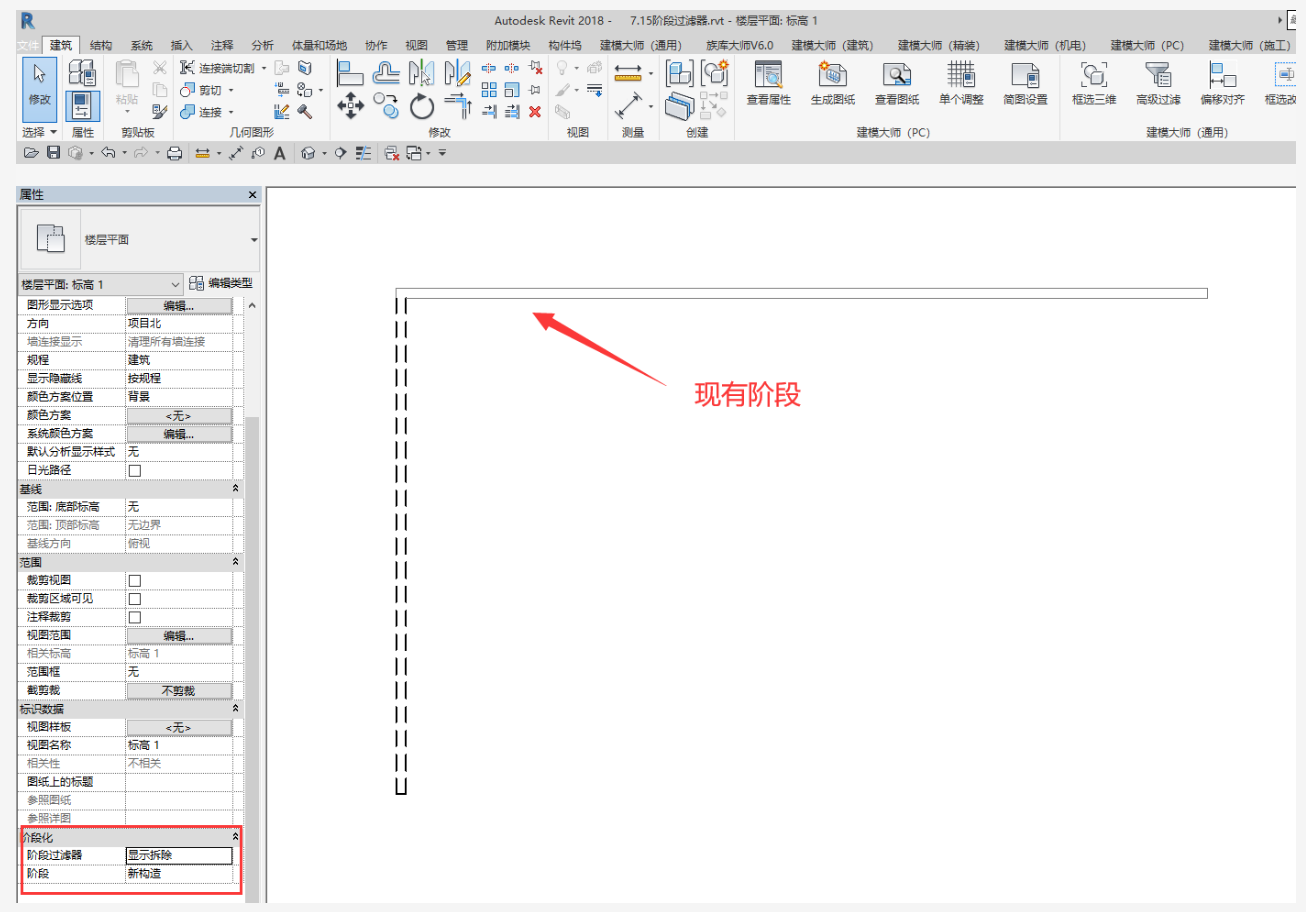Select the 管理 ribbon tab
Screen dimensions: 1306x912
[x=456, y=45]
